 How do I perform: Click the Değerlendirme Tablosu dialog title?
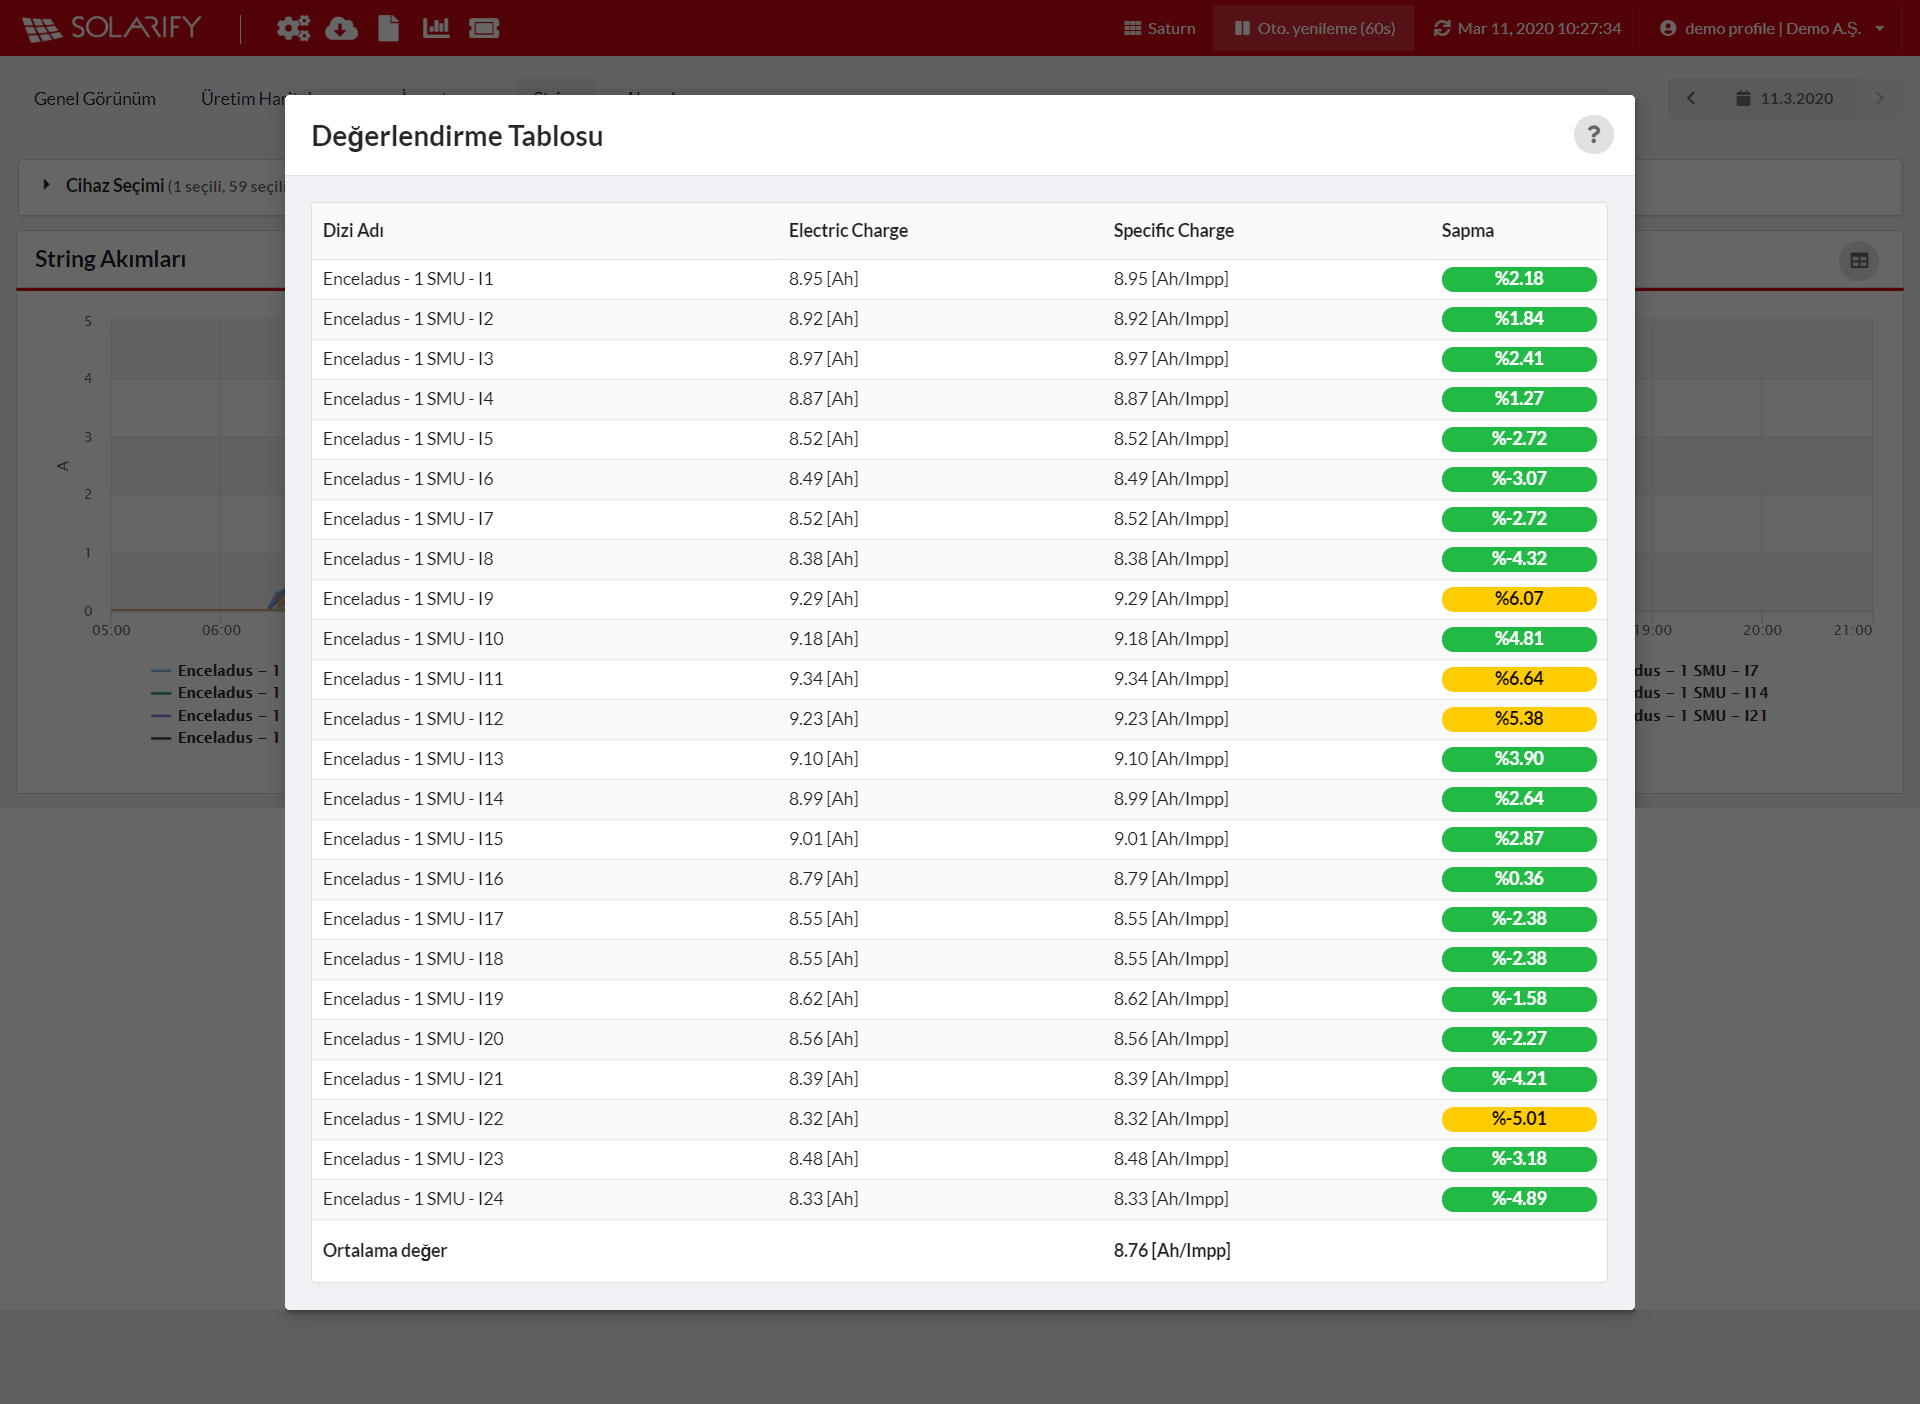tap(457, 136)
